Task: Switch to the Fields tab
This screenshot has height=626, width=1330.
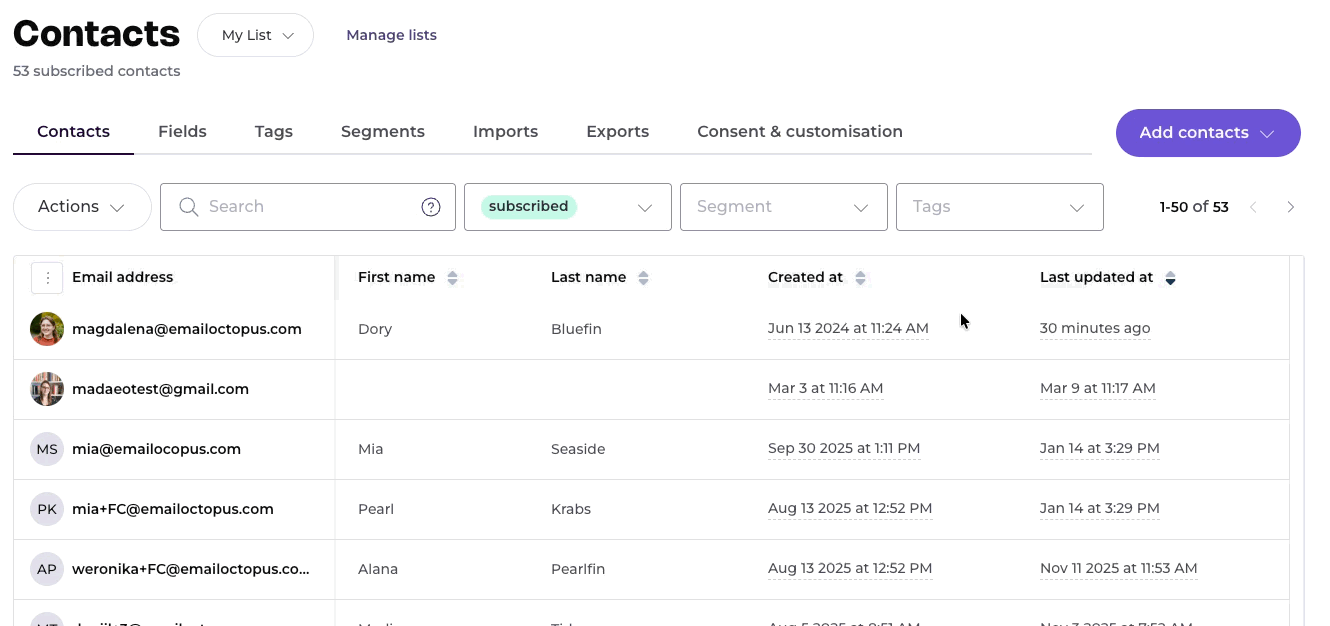Action: pos(182,132)
